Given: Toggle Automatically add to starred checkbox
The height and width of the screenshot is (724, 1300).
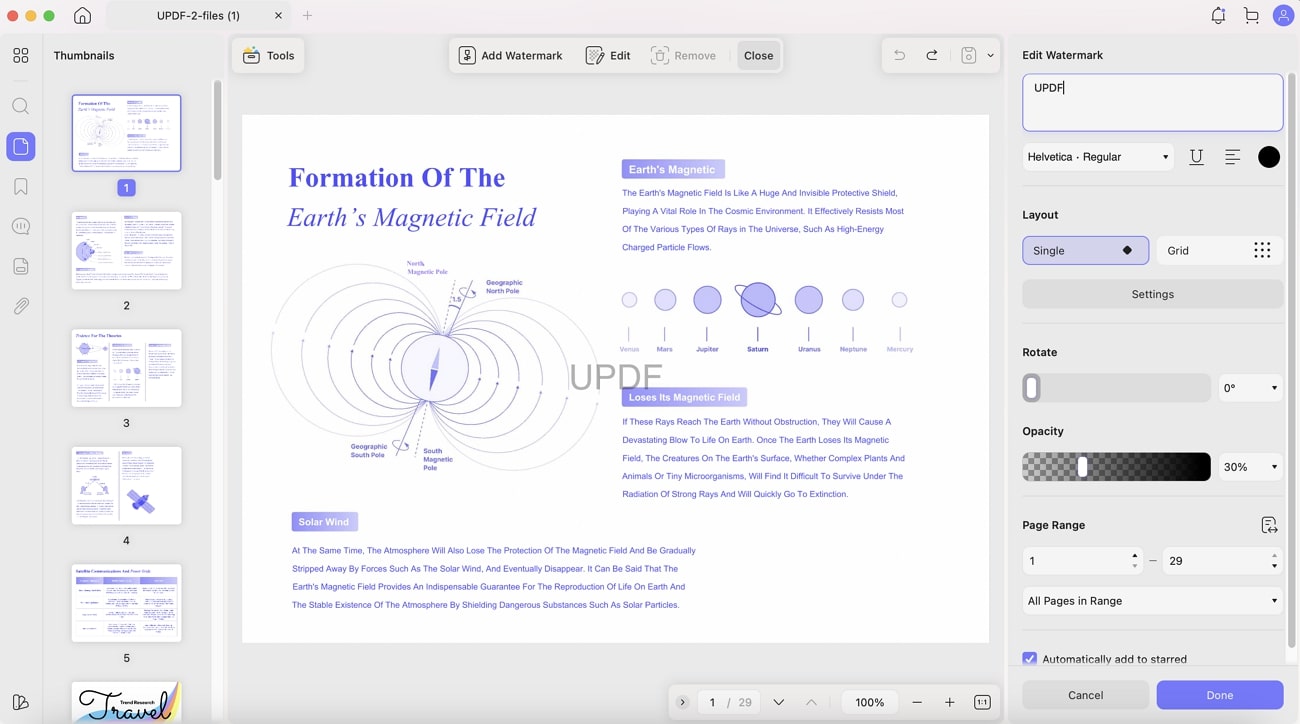Looking at the screenshot, I should 1029,659.
